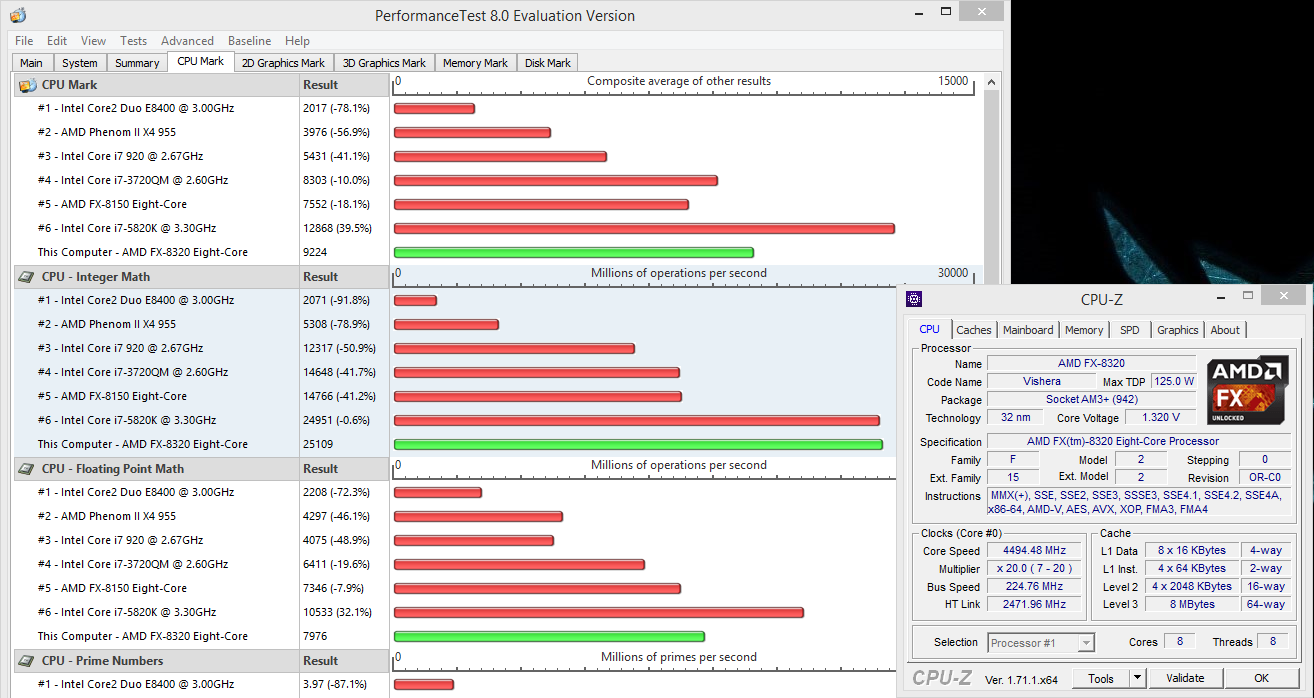
Task: Click the Multiplier value x 20.0 ( 7 - 20 )
Action: point(1034,568)
